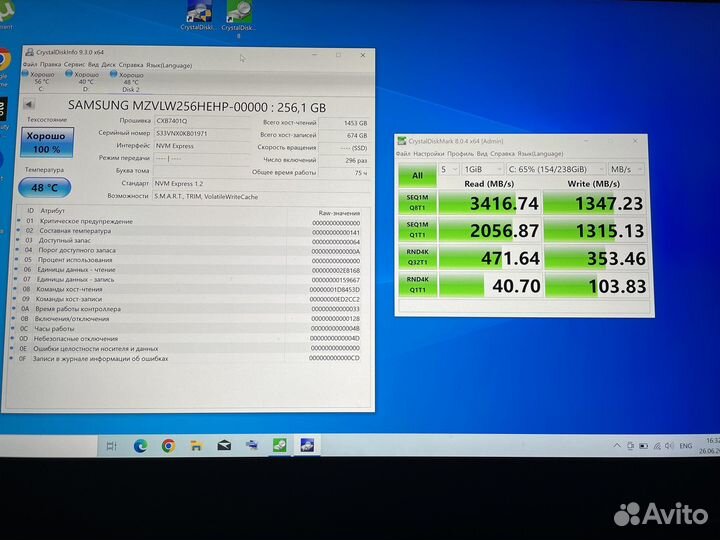Image resolution: width=720 pixels, height=540 pixels.
Task: Open Правка menu in CrystalDiskInfo
Action: pos(51,65)
